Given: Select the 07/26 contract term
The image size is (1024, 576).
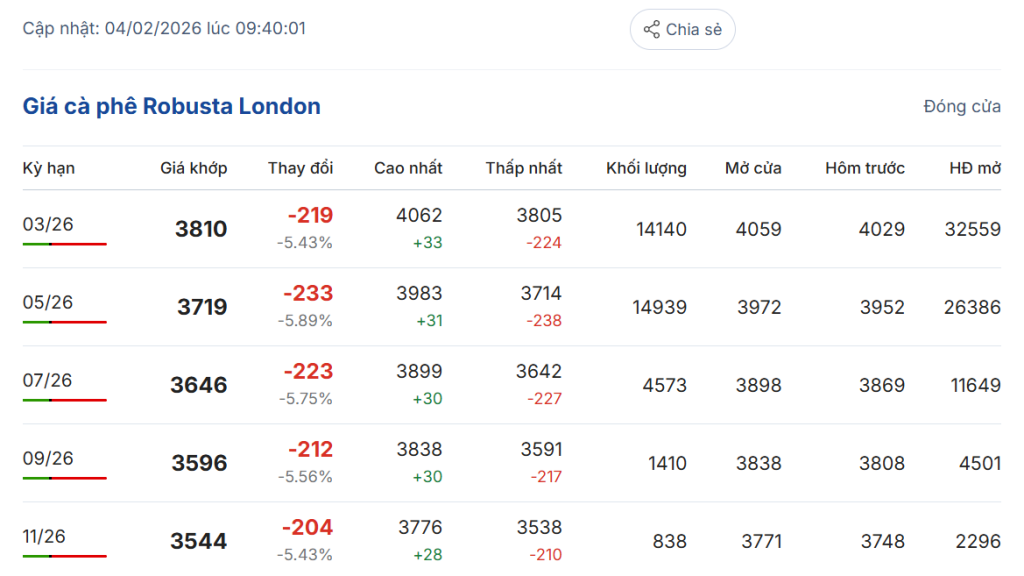Looking at the screenshot, I should tap(48, 379).
